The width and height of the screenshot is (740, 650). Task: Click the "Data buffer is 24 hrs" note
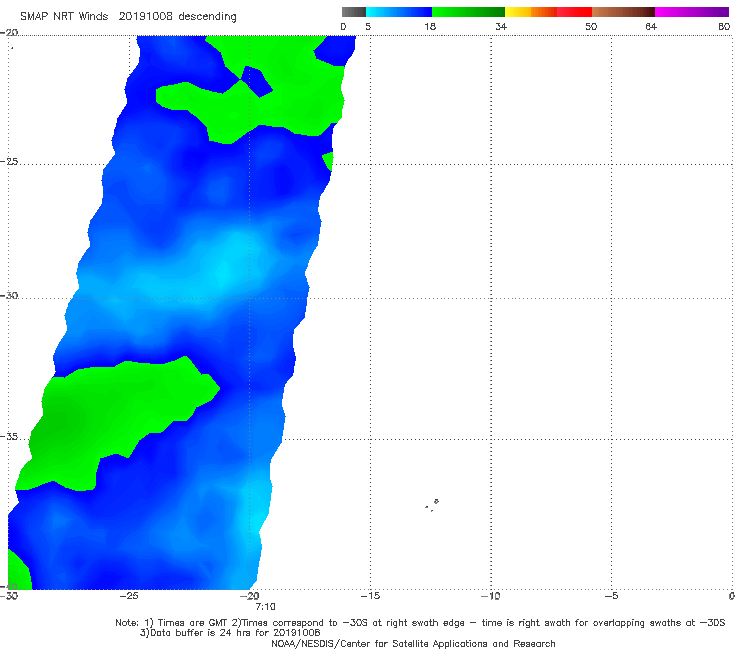tap(230, 633)
